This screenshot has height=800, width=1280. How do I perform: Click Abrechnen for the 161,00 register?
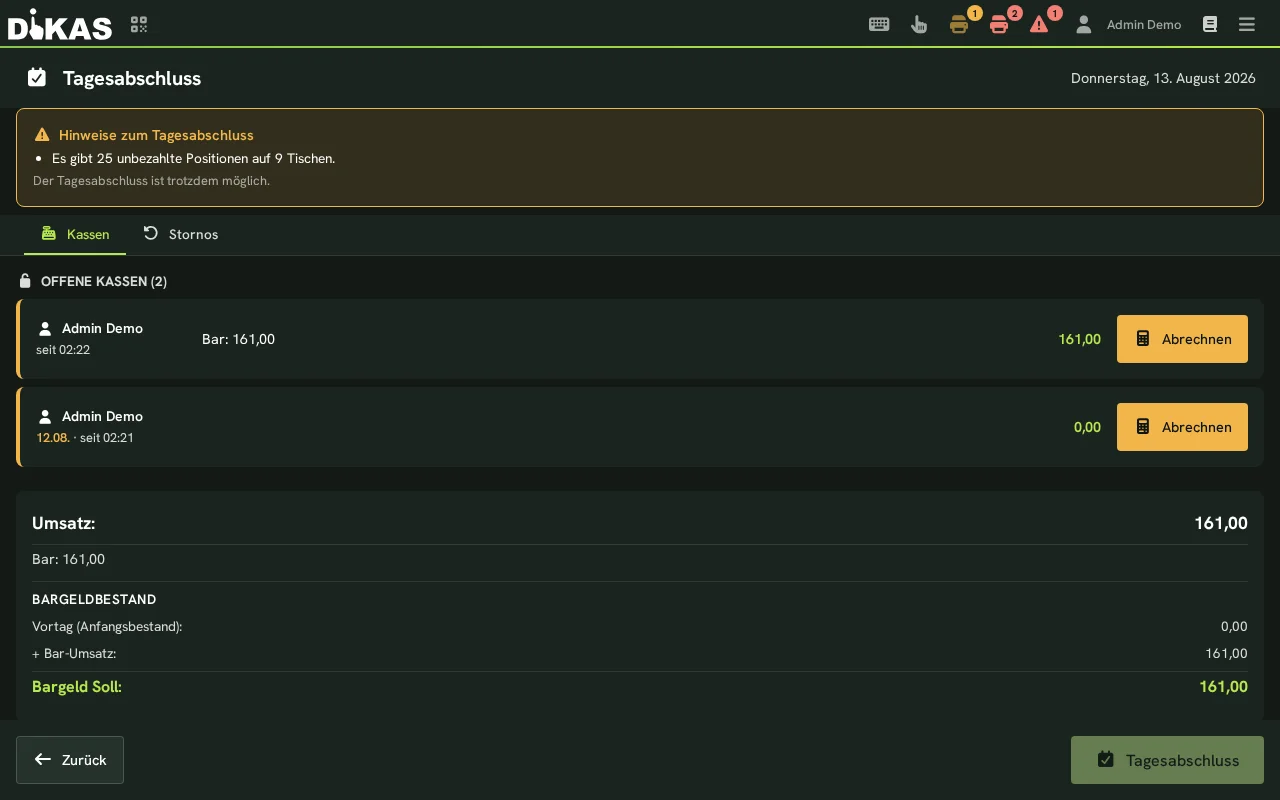pos(1182,339)
